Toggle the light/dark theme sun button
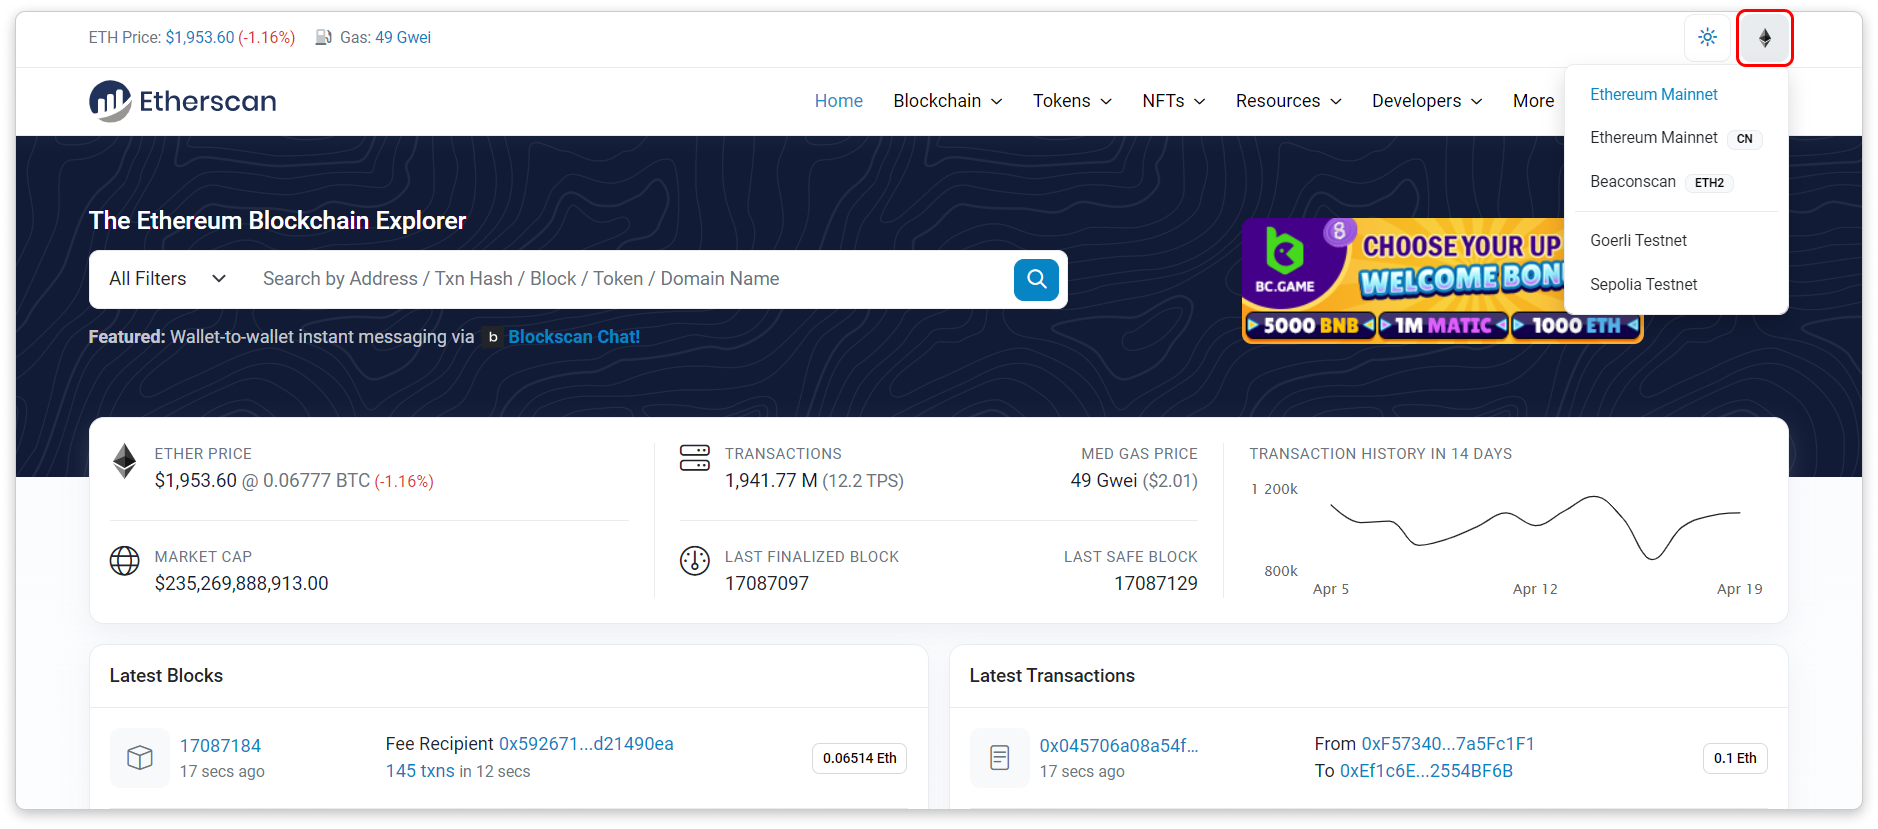Image resolution: width=1878 pixels, height=829 pixels. pos(1707,38)
